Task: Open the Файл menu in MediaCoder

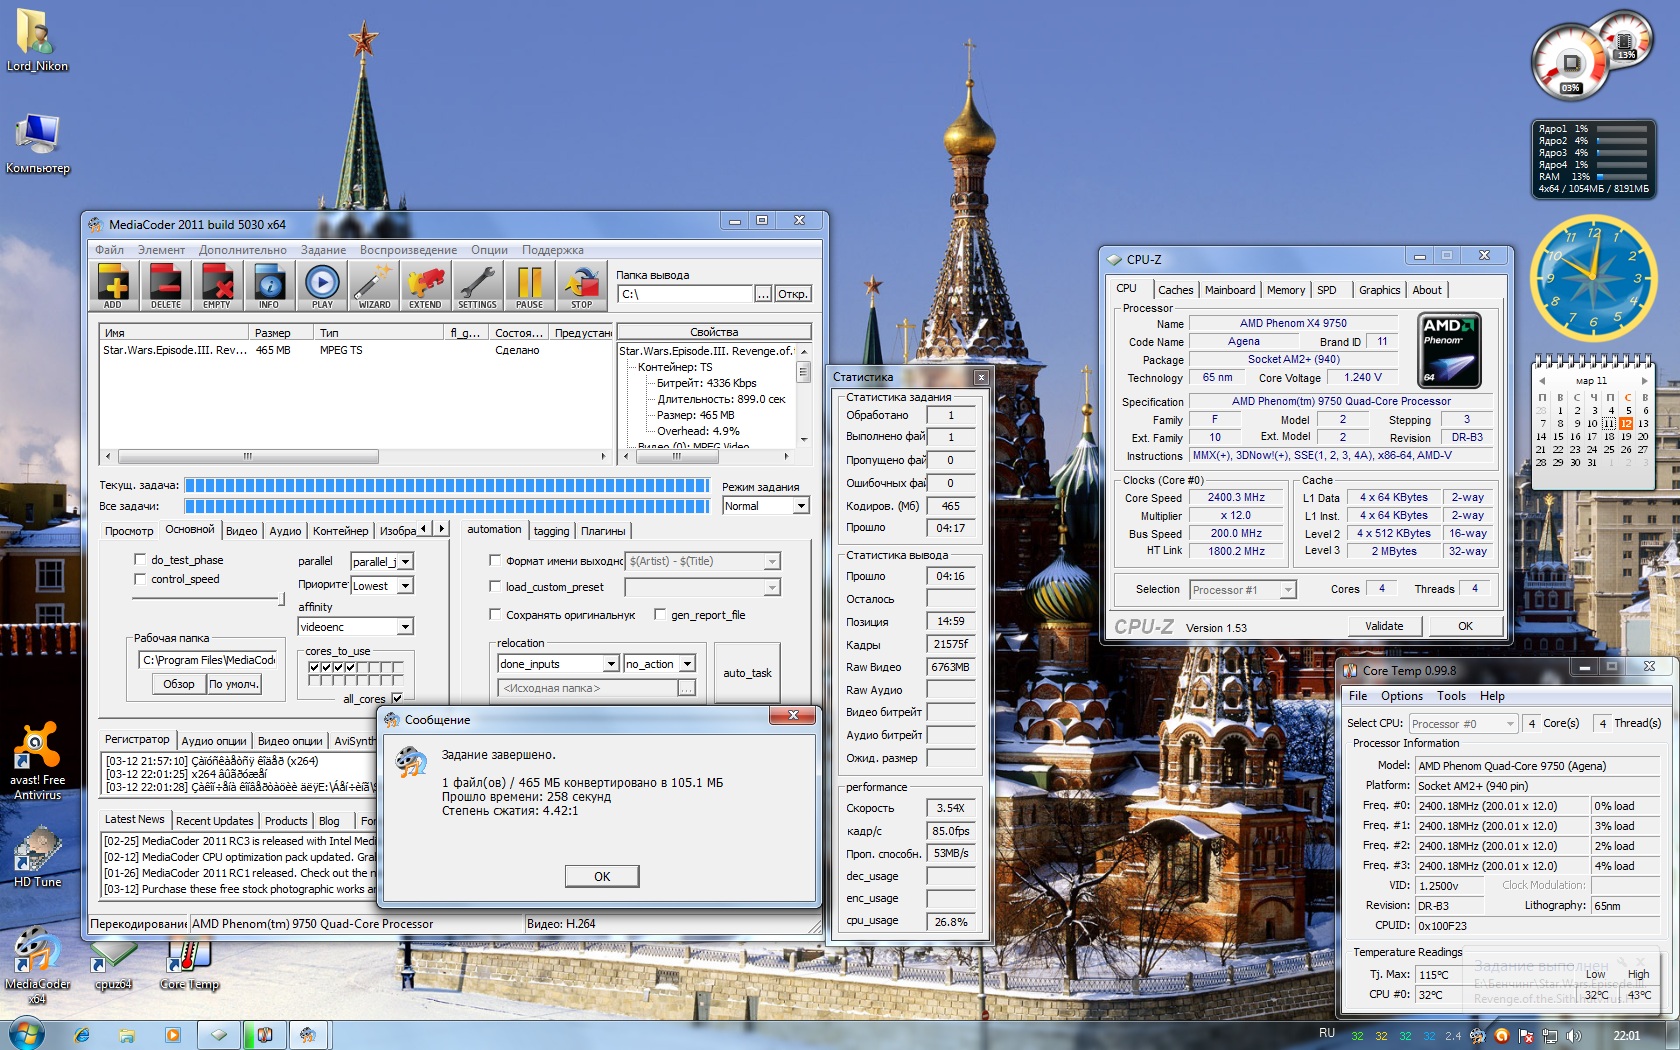Action: click(x=110, y=250)
